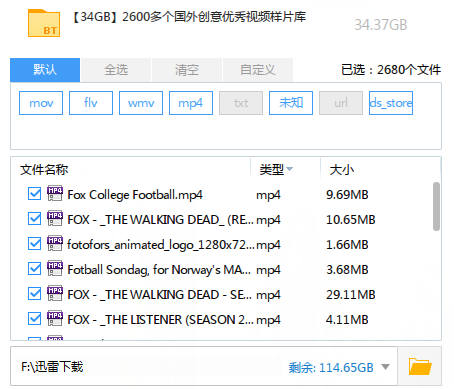The height and width of the screenshot is (389, 454).
Task: Open the download folder browse icon
Action: click(x=420, y=366)
